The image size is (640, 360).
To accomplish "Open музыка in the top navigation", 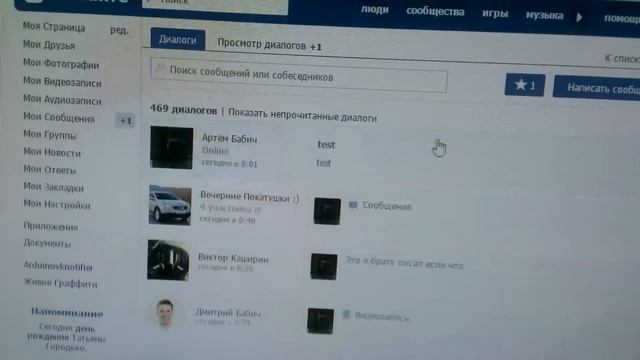I will pos(544,16).
